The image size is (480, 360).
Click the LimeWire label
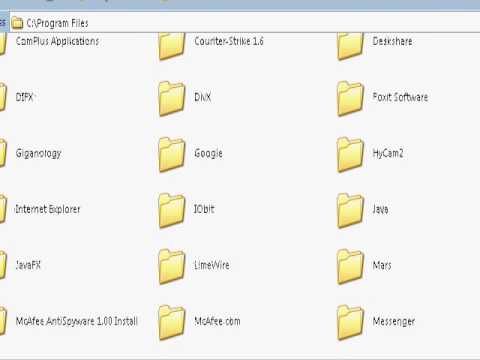(212, 265)
